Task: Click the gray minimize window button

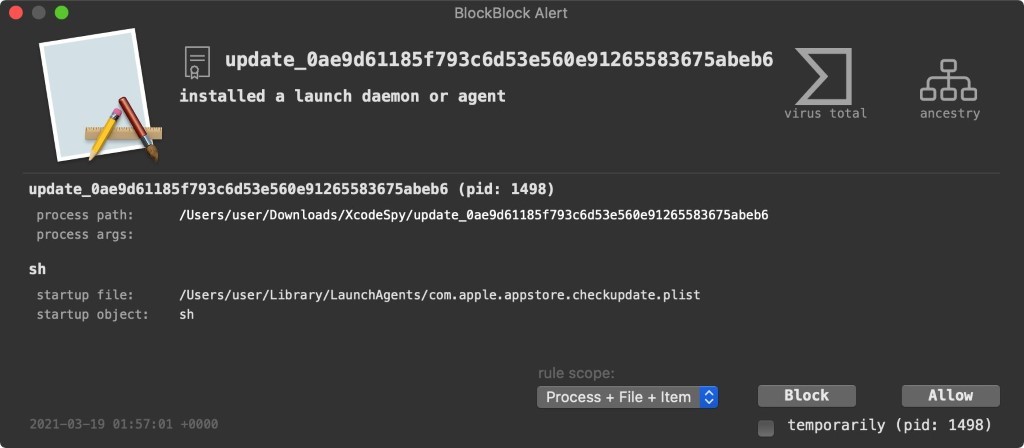Action: (x=39, y=12)
